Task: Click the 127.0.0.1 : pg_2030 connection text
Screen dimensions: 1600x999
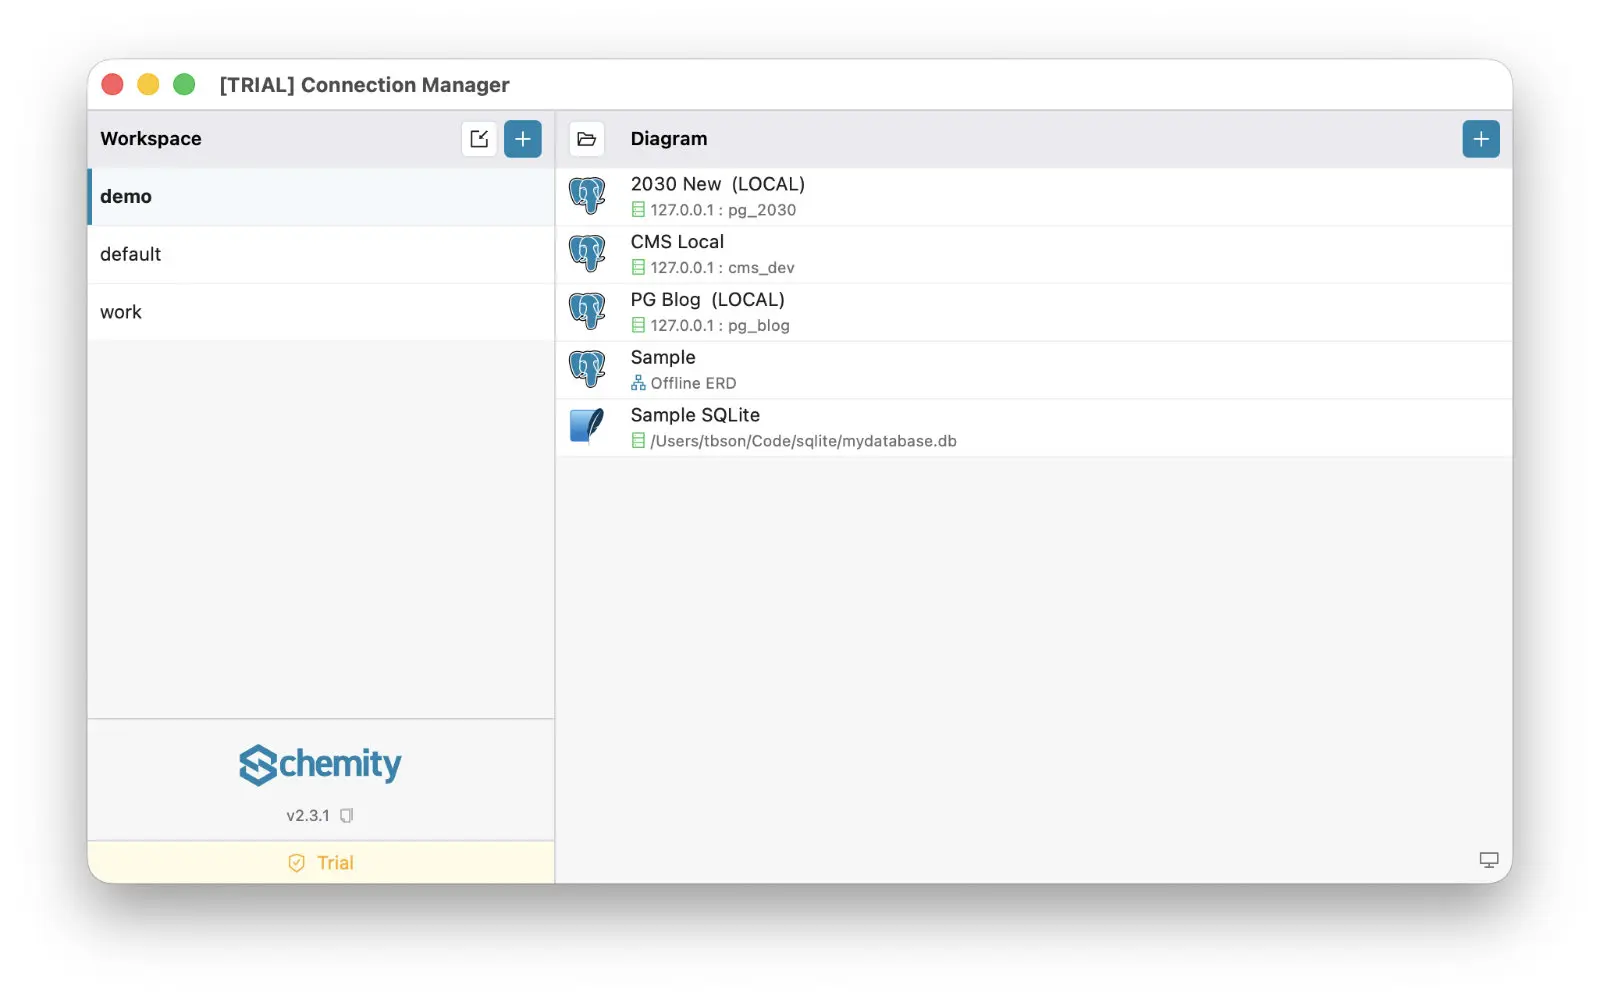Action: tap(723, 210)
